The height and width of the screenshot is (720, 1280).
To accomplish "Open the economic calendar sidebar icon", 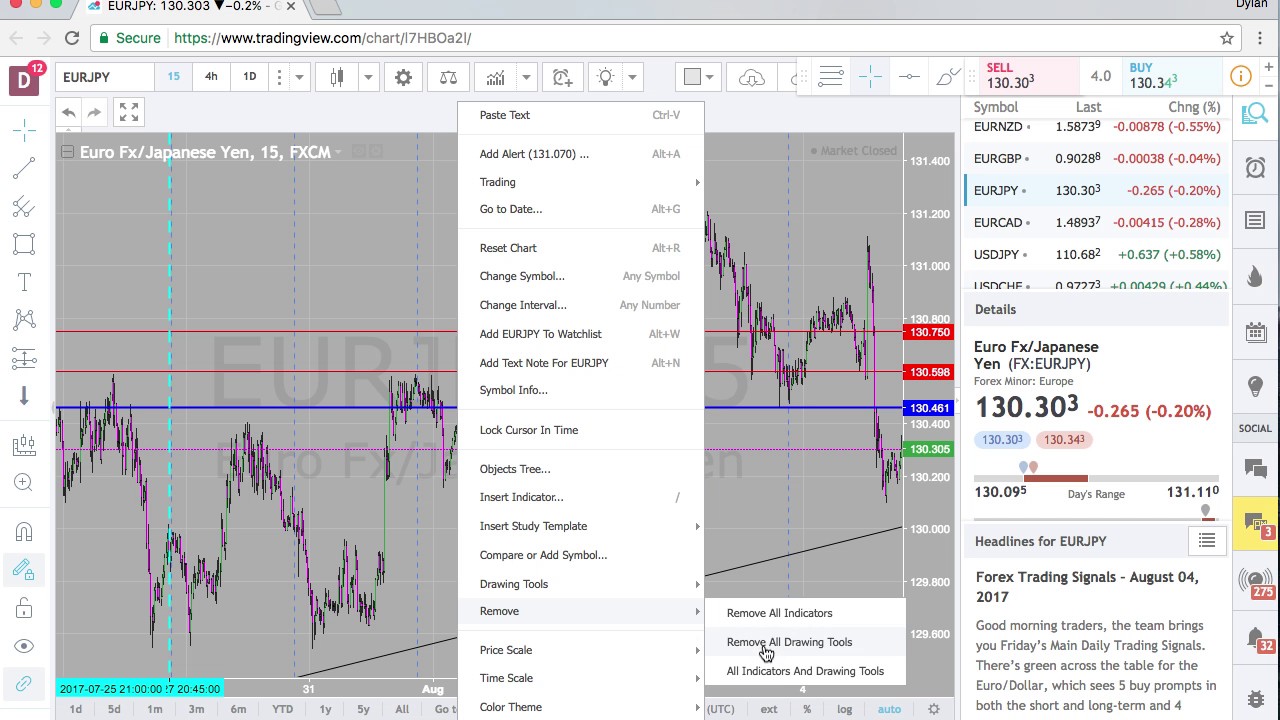I will click(1255, 332).
